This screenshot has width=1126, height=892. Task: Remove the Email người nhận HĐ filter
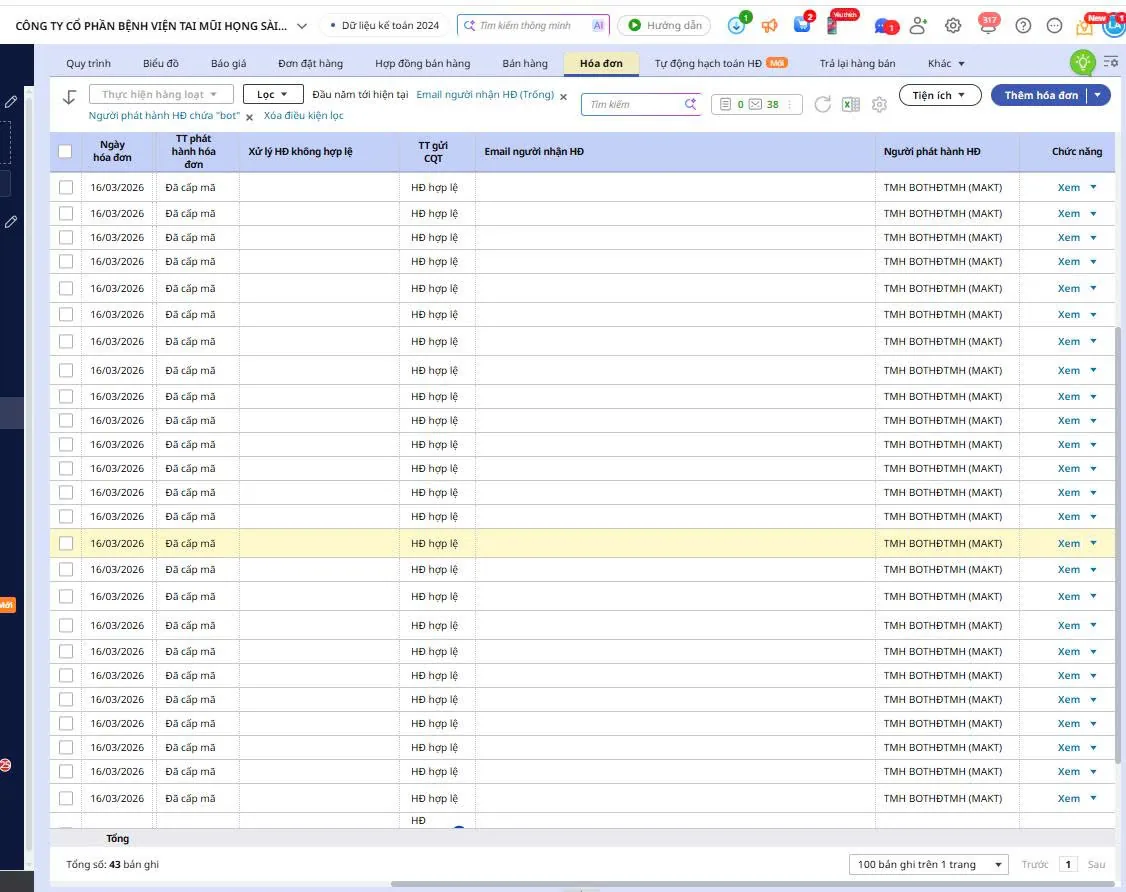point(564,96)
